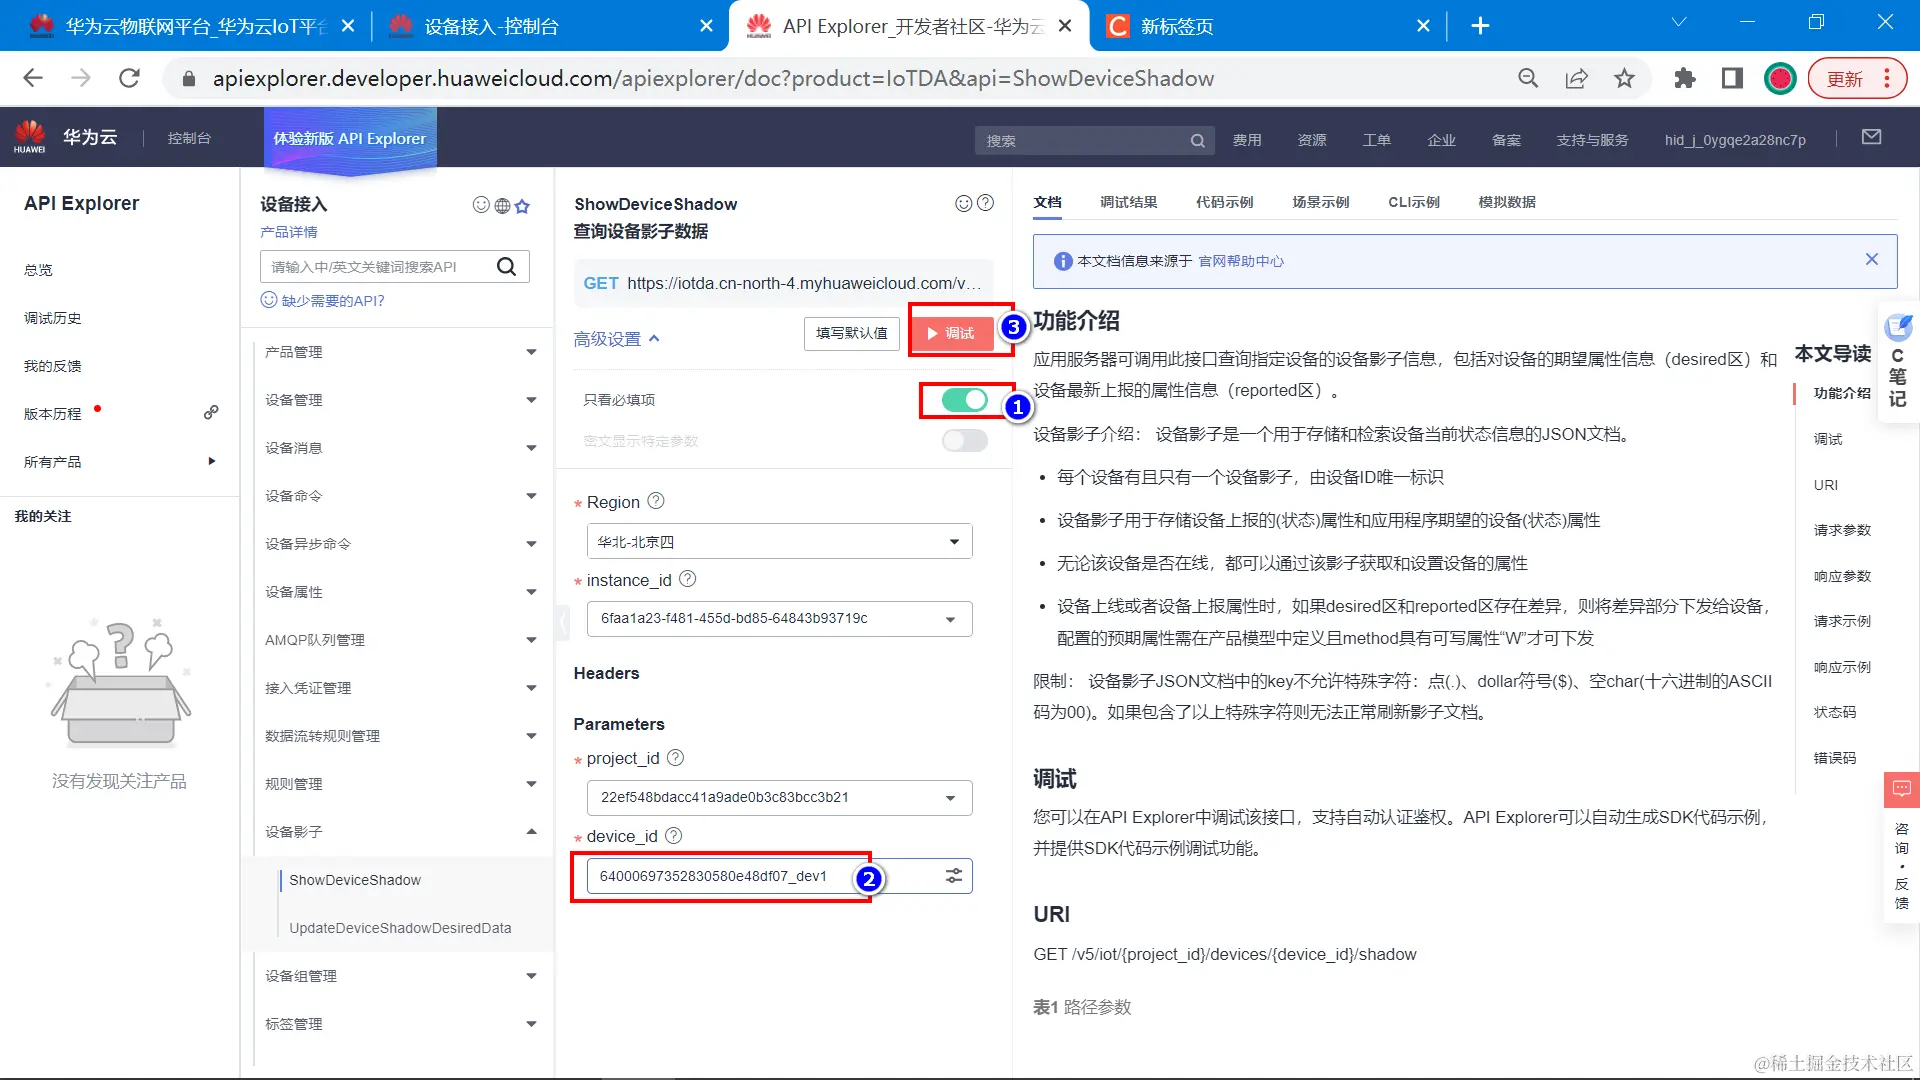Click the browser back arrow
This screenshot has width=1920, height=1080.
click(x=33, y=78)
